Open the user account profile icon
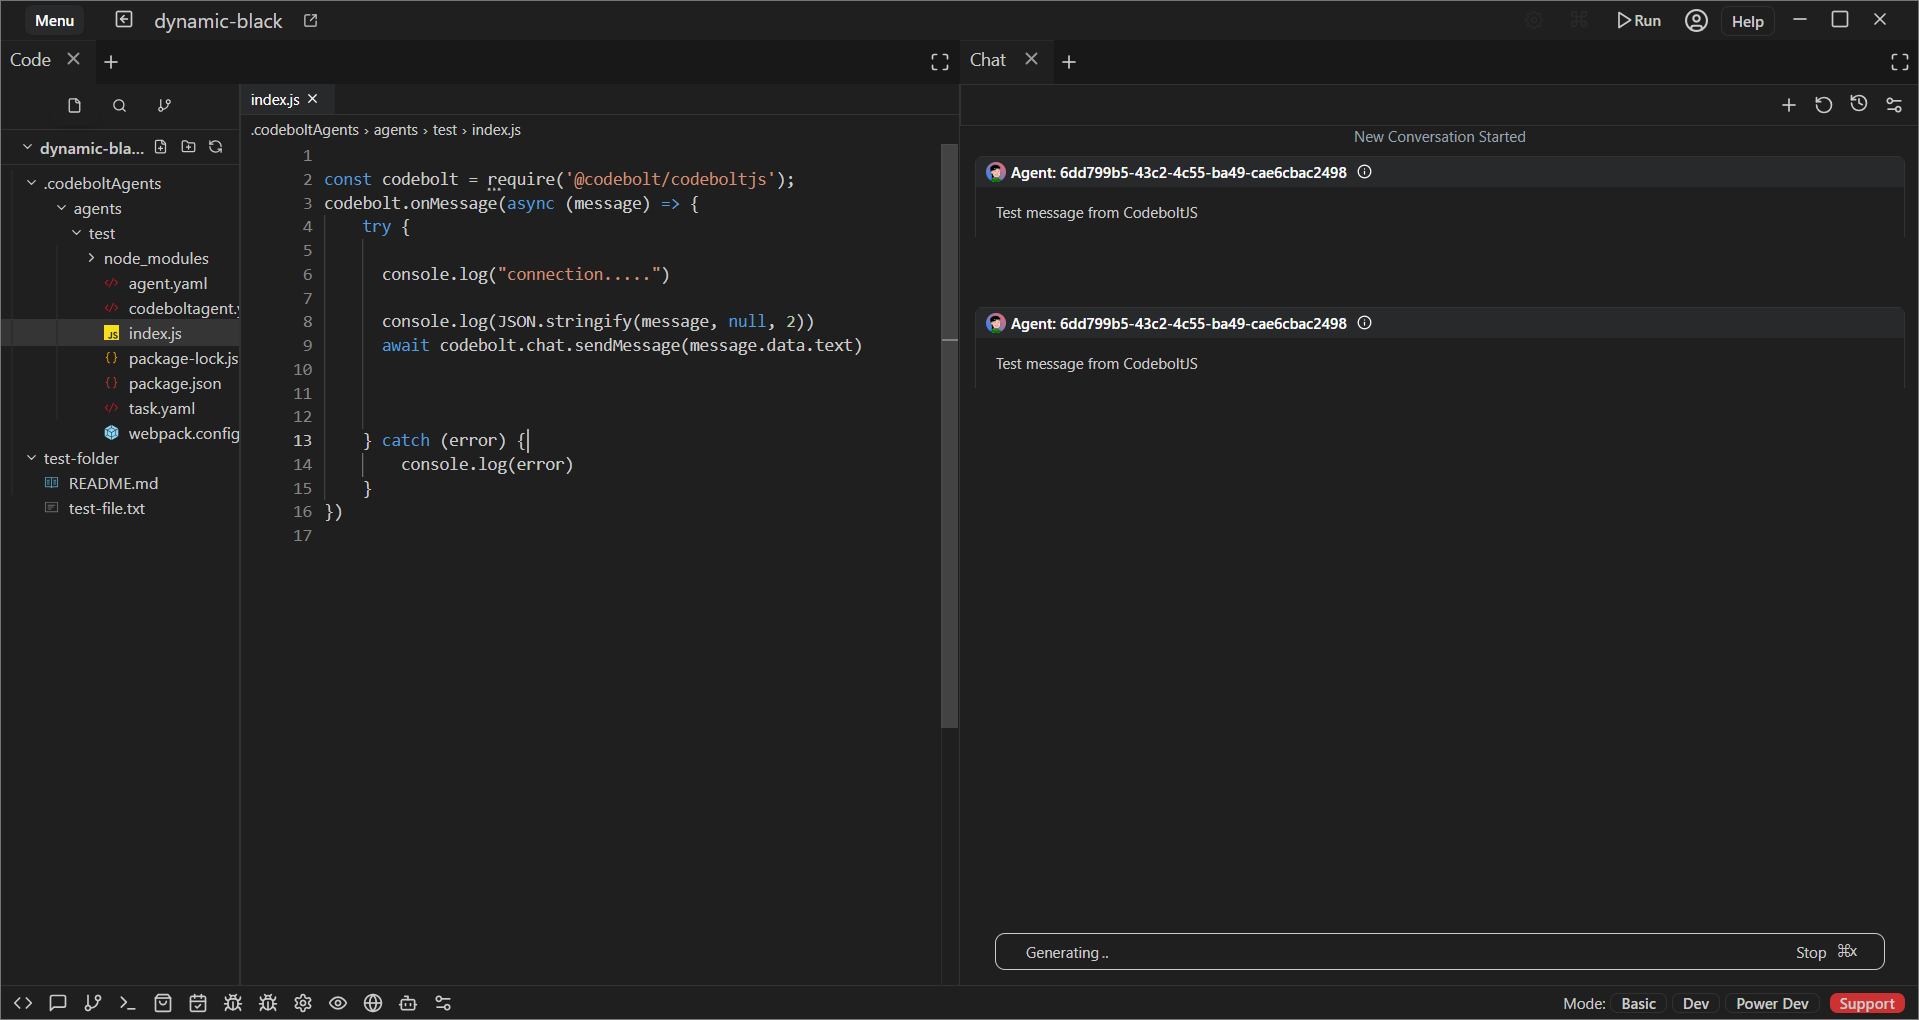Viewport: 1919px width, 1020px height. [x=1696, y=20]
